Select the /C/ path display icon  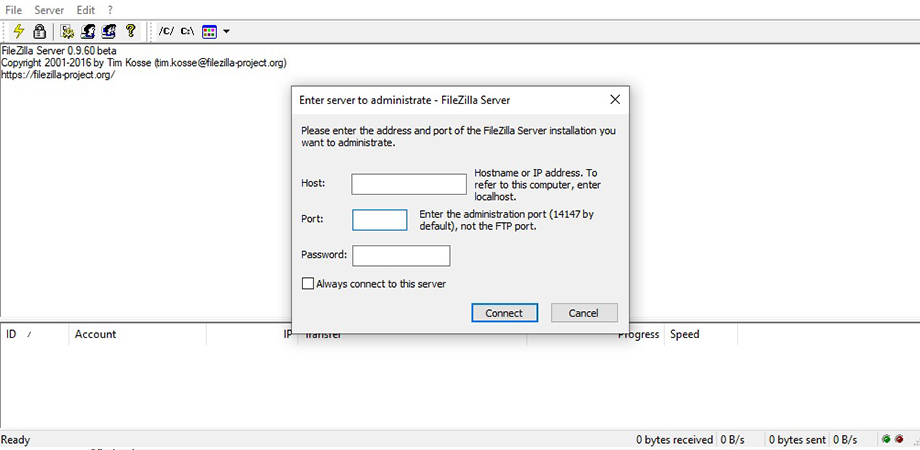click(x=167, y=31)
